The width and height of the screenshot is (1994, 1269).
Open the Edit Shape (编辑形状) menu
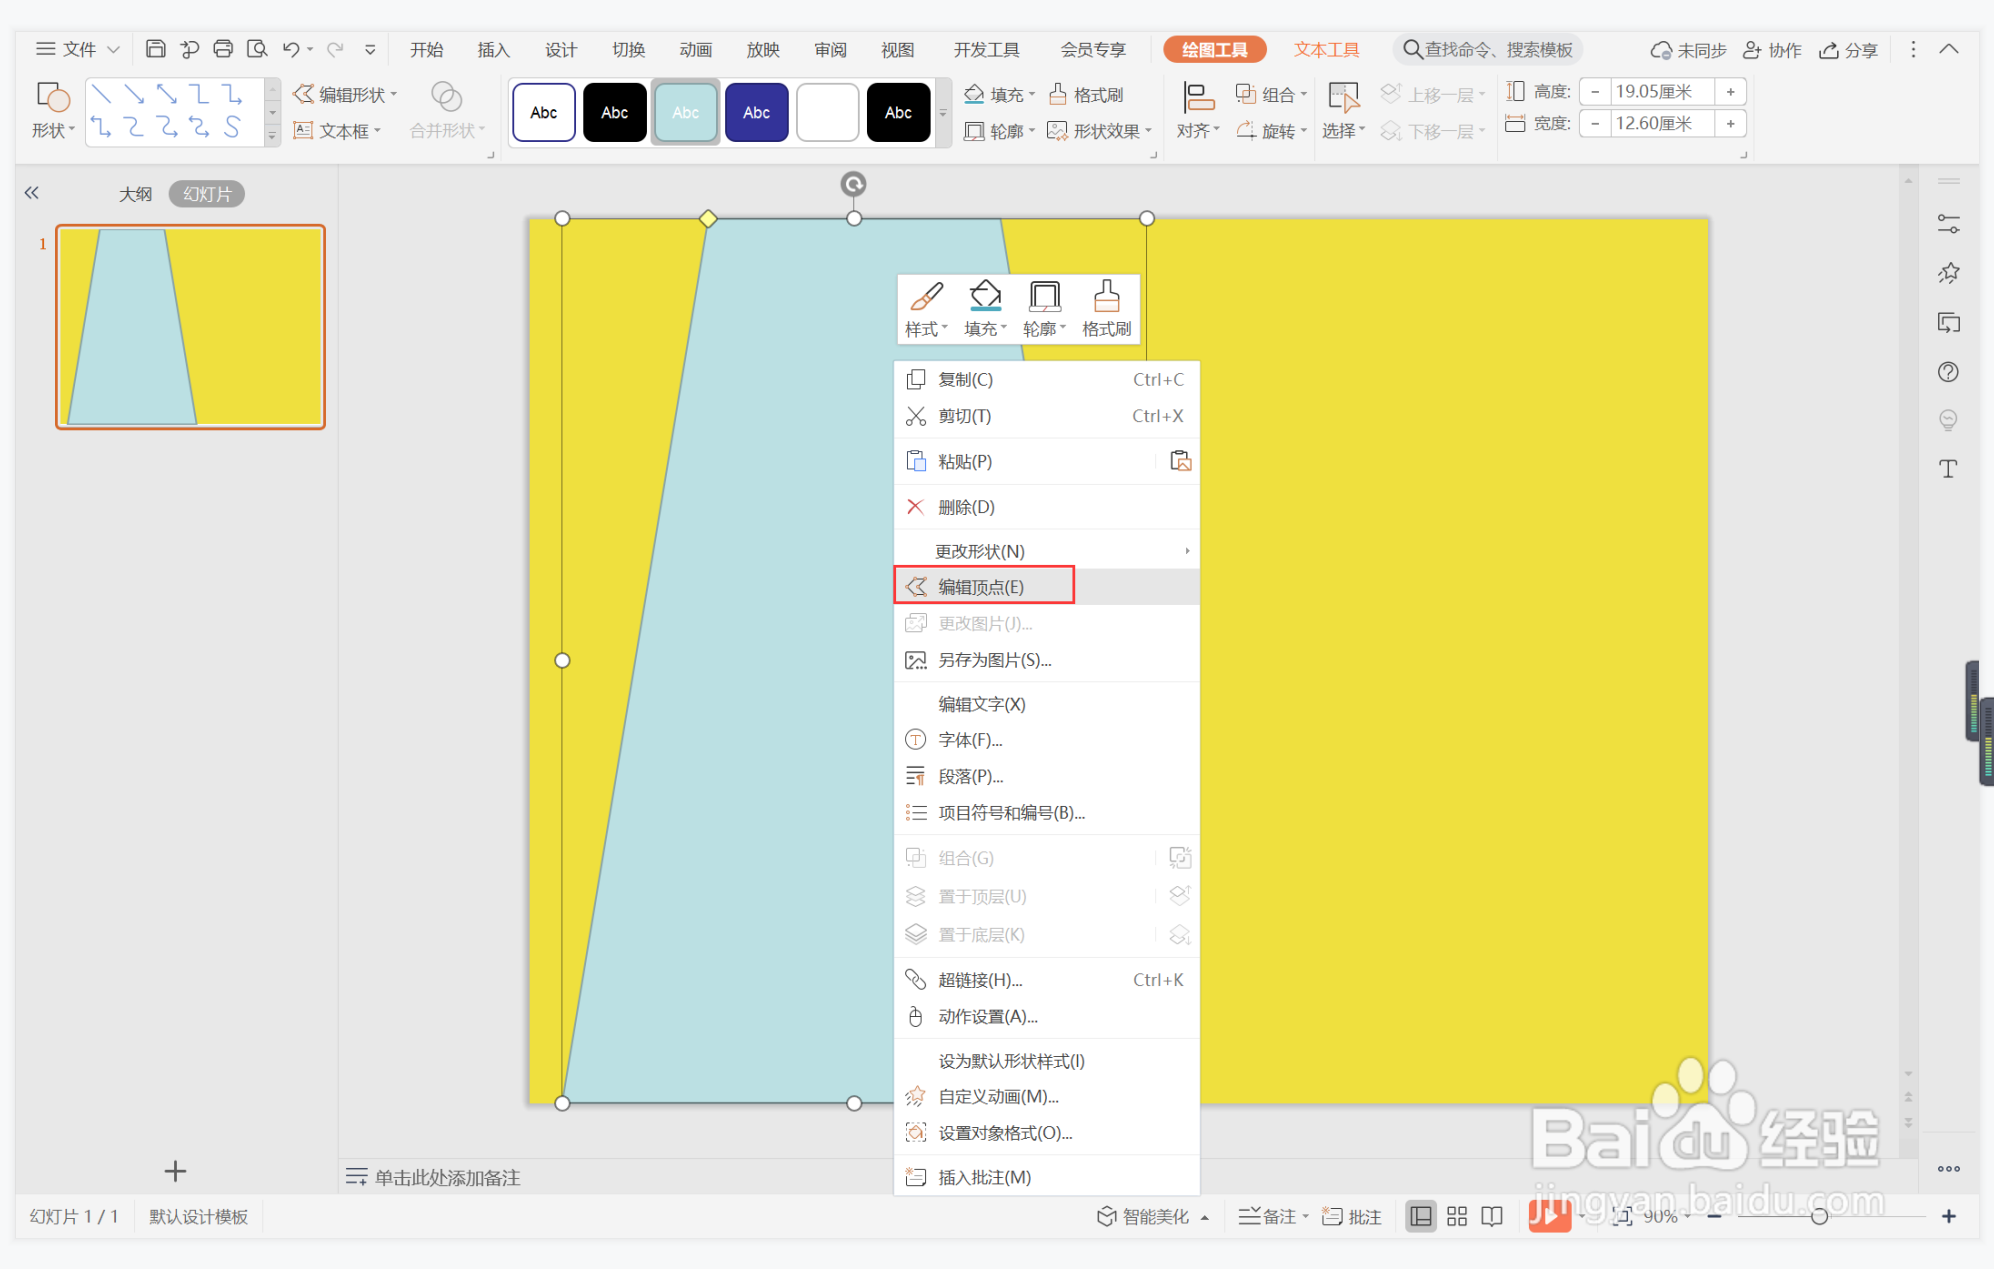pyautogui.click(x=344, y=94)
